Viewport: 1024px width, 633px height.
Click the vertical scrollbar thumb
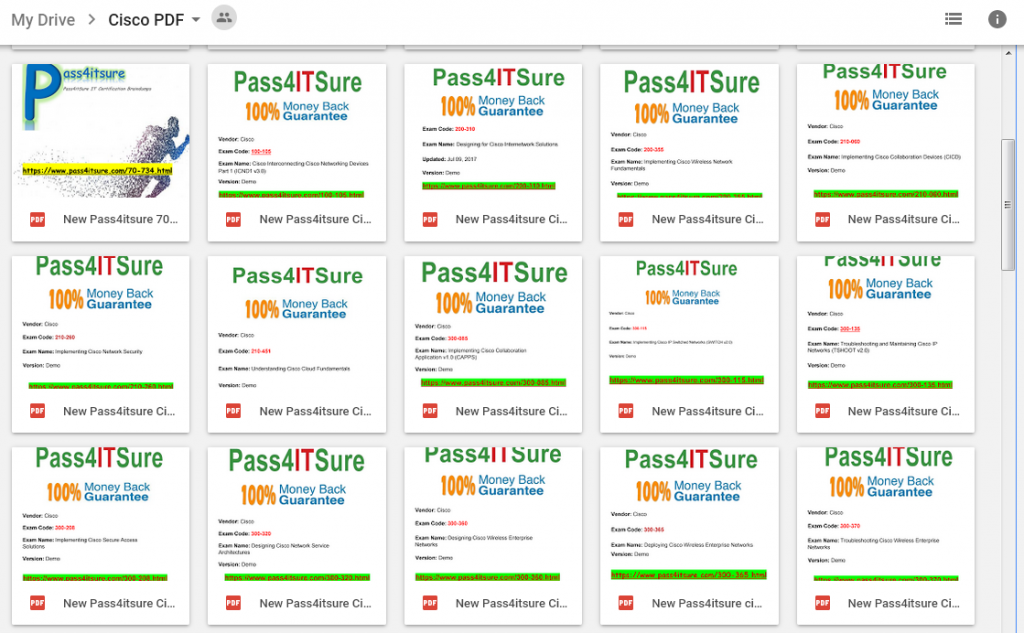[1008, 204]
